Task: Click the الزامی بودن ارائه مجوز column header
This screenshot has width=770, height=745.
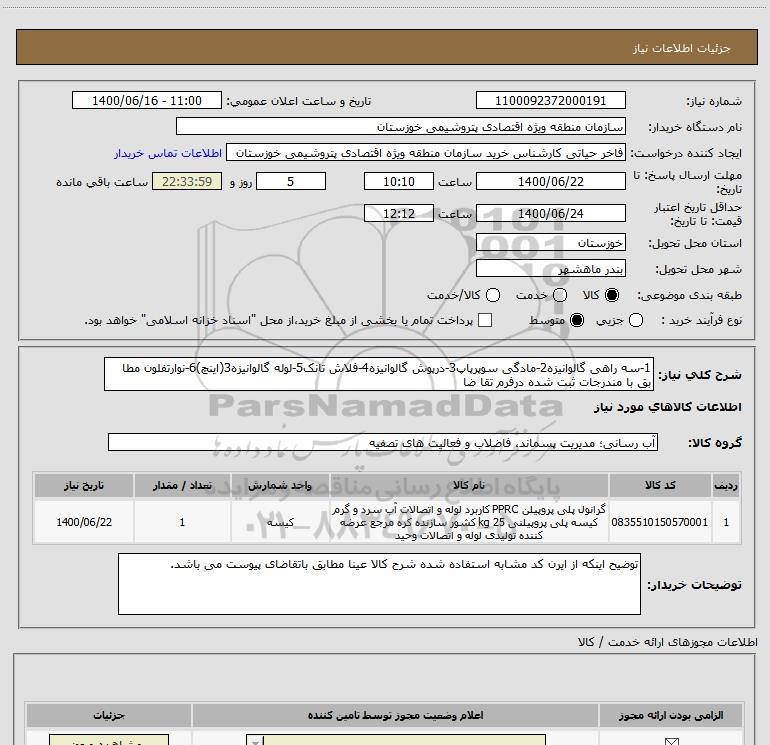Action: point(671,716)
